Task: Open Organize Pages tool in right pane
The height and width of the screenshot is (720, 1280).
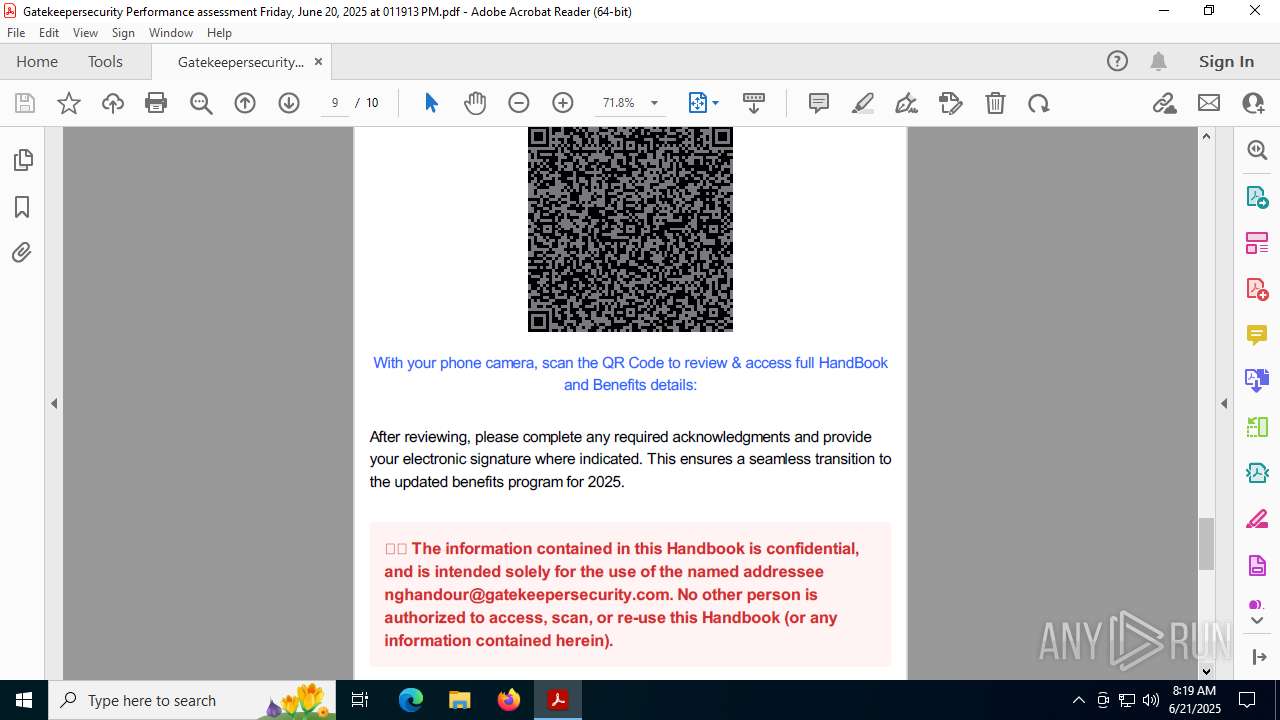Action: 1257,243
